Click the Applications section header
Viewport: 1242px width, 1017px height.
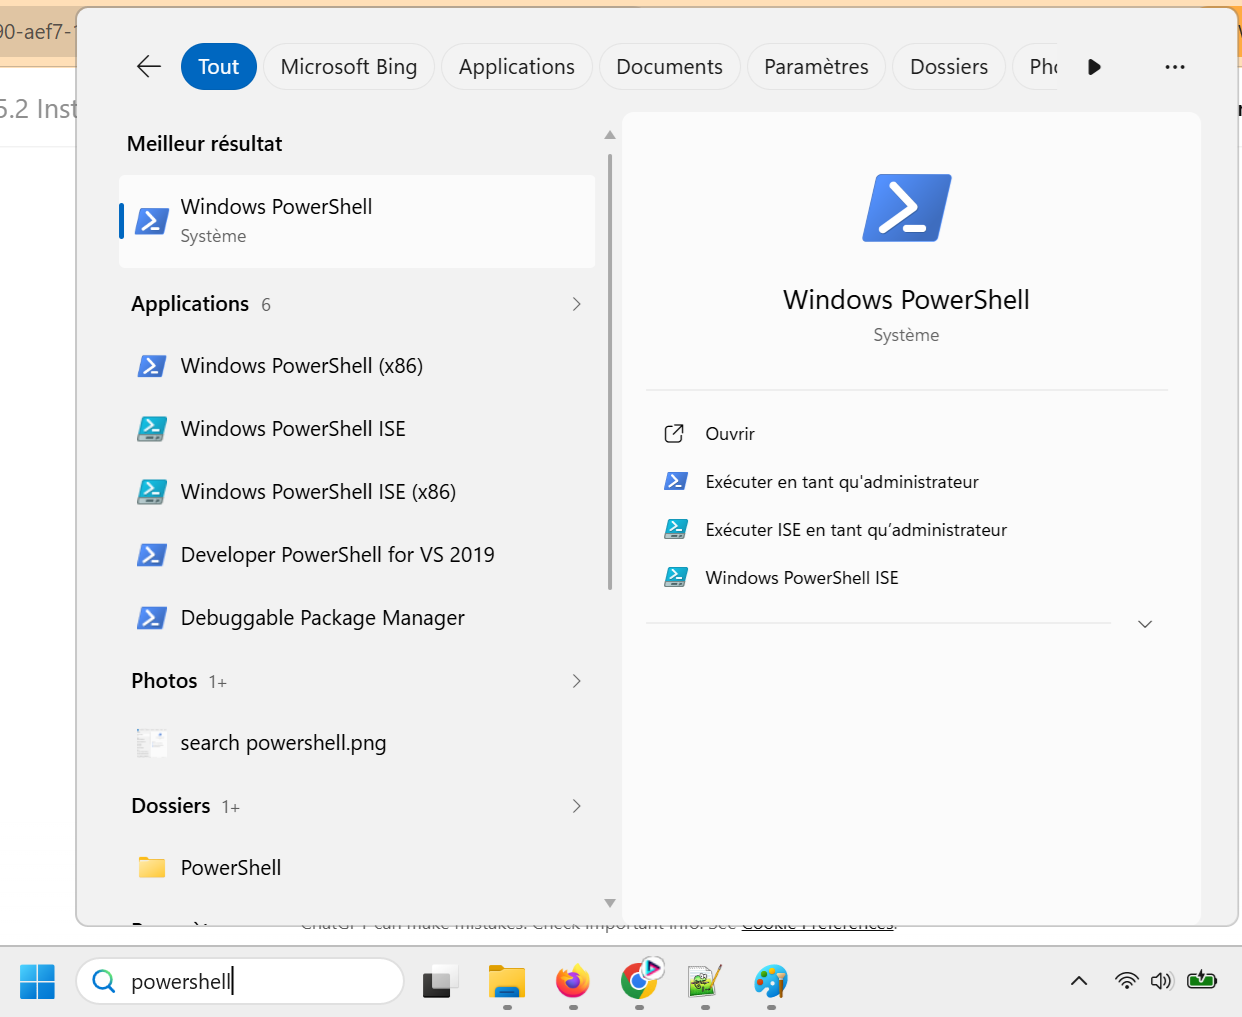[190, 304]
